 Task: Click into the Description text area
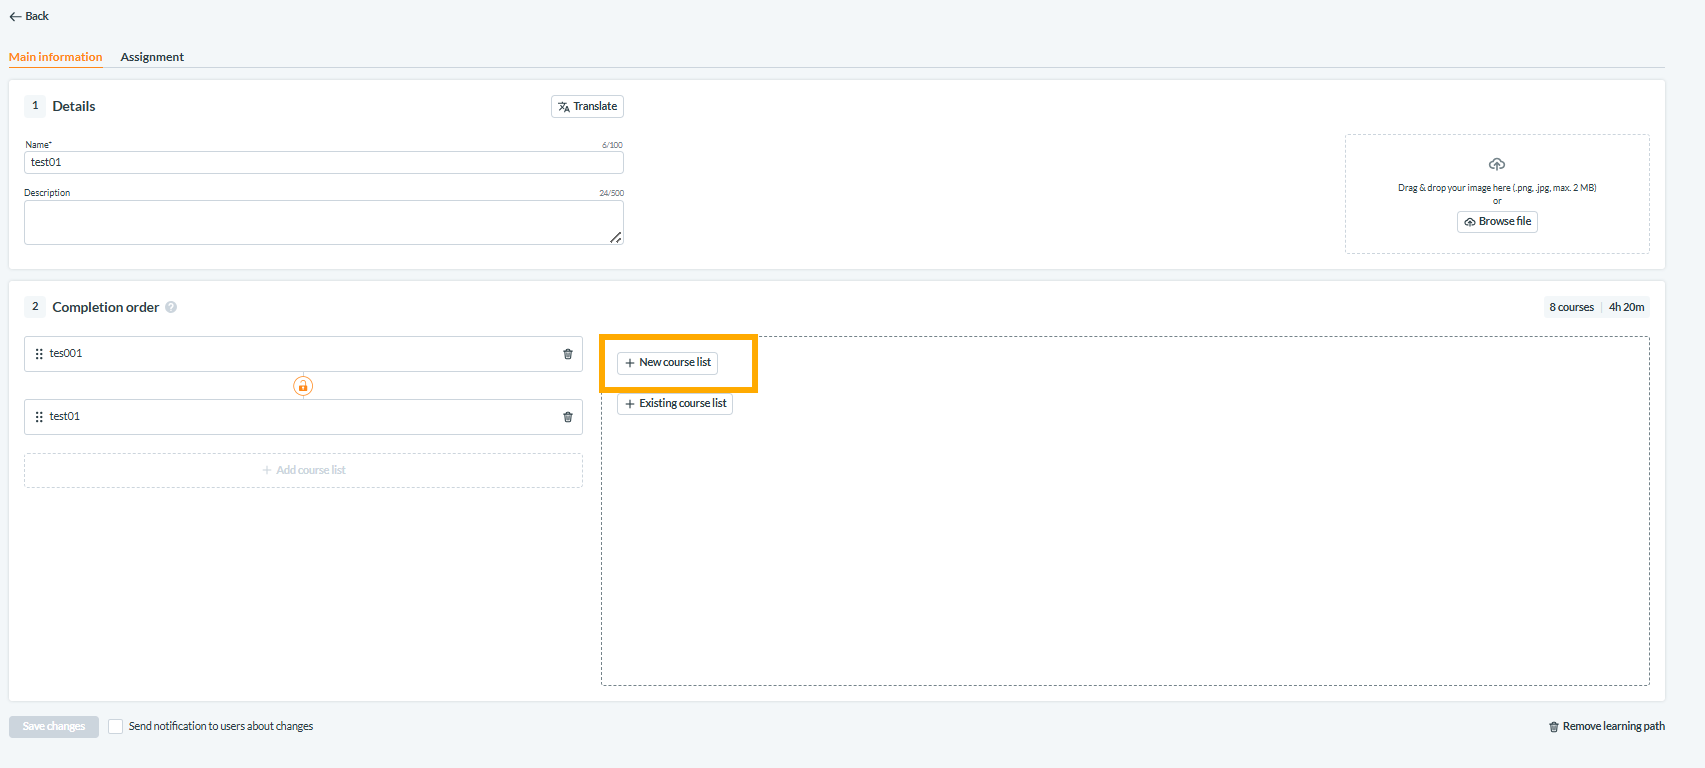point(324,222)
